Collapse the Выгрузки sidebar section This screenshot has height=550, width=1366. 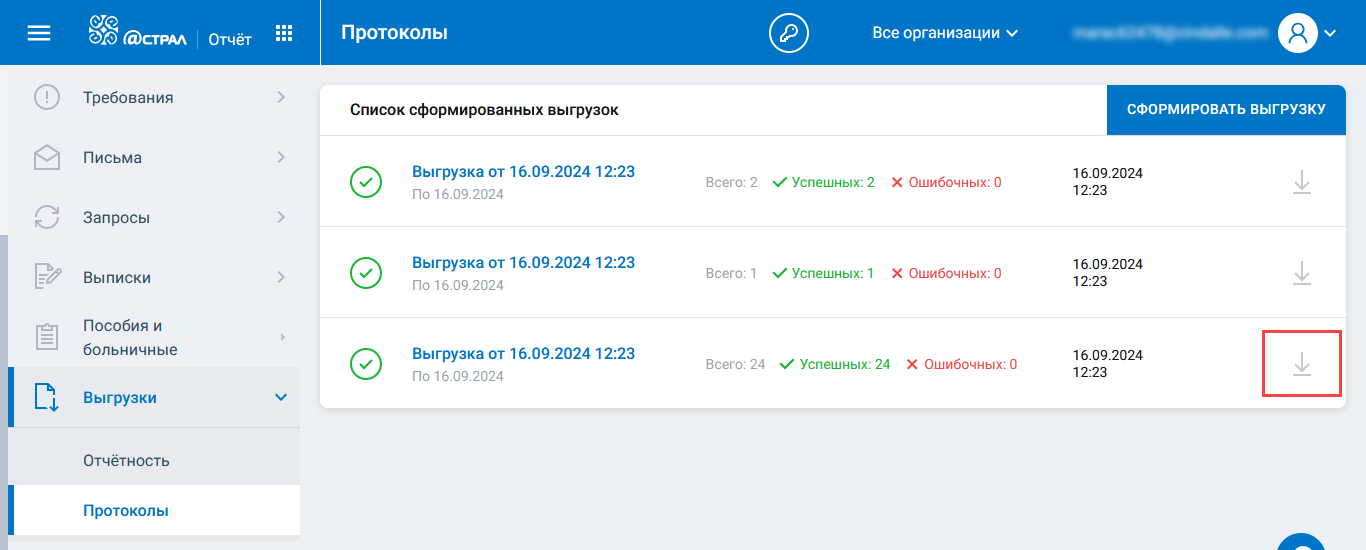click(x=280, y=398)
